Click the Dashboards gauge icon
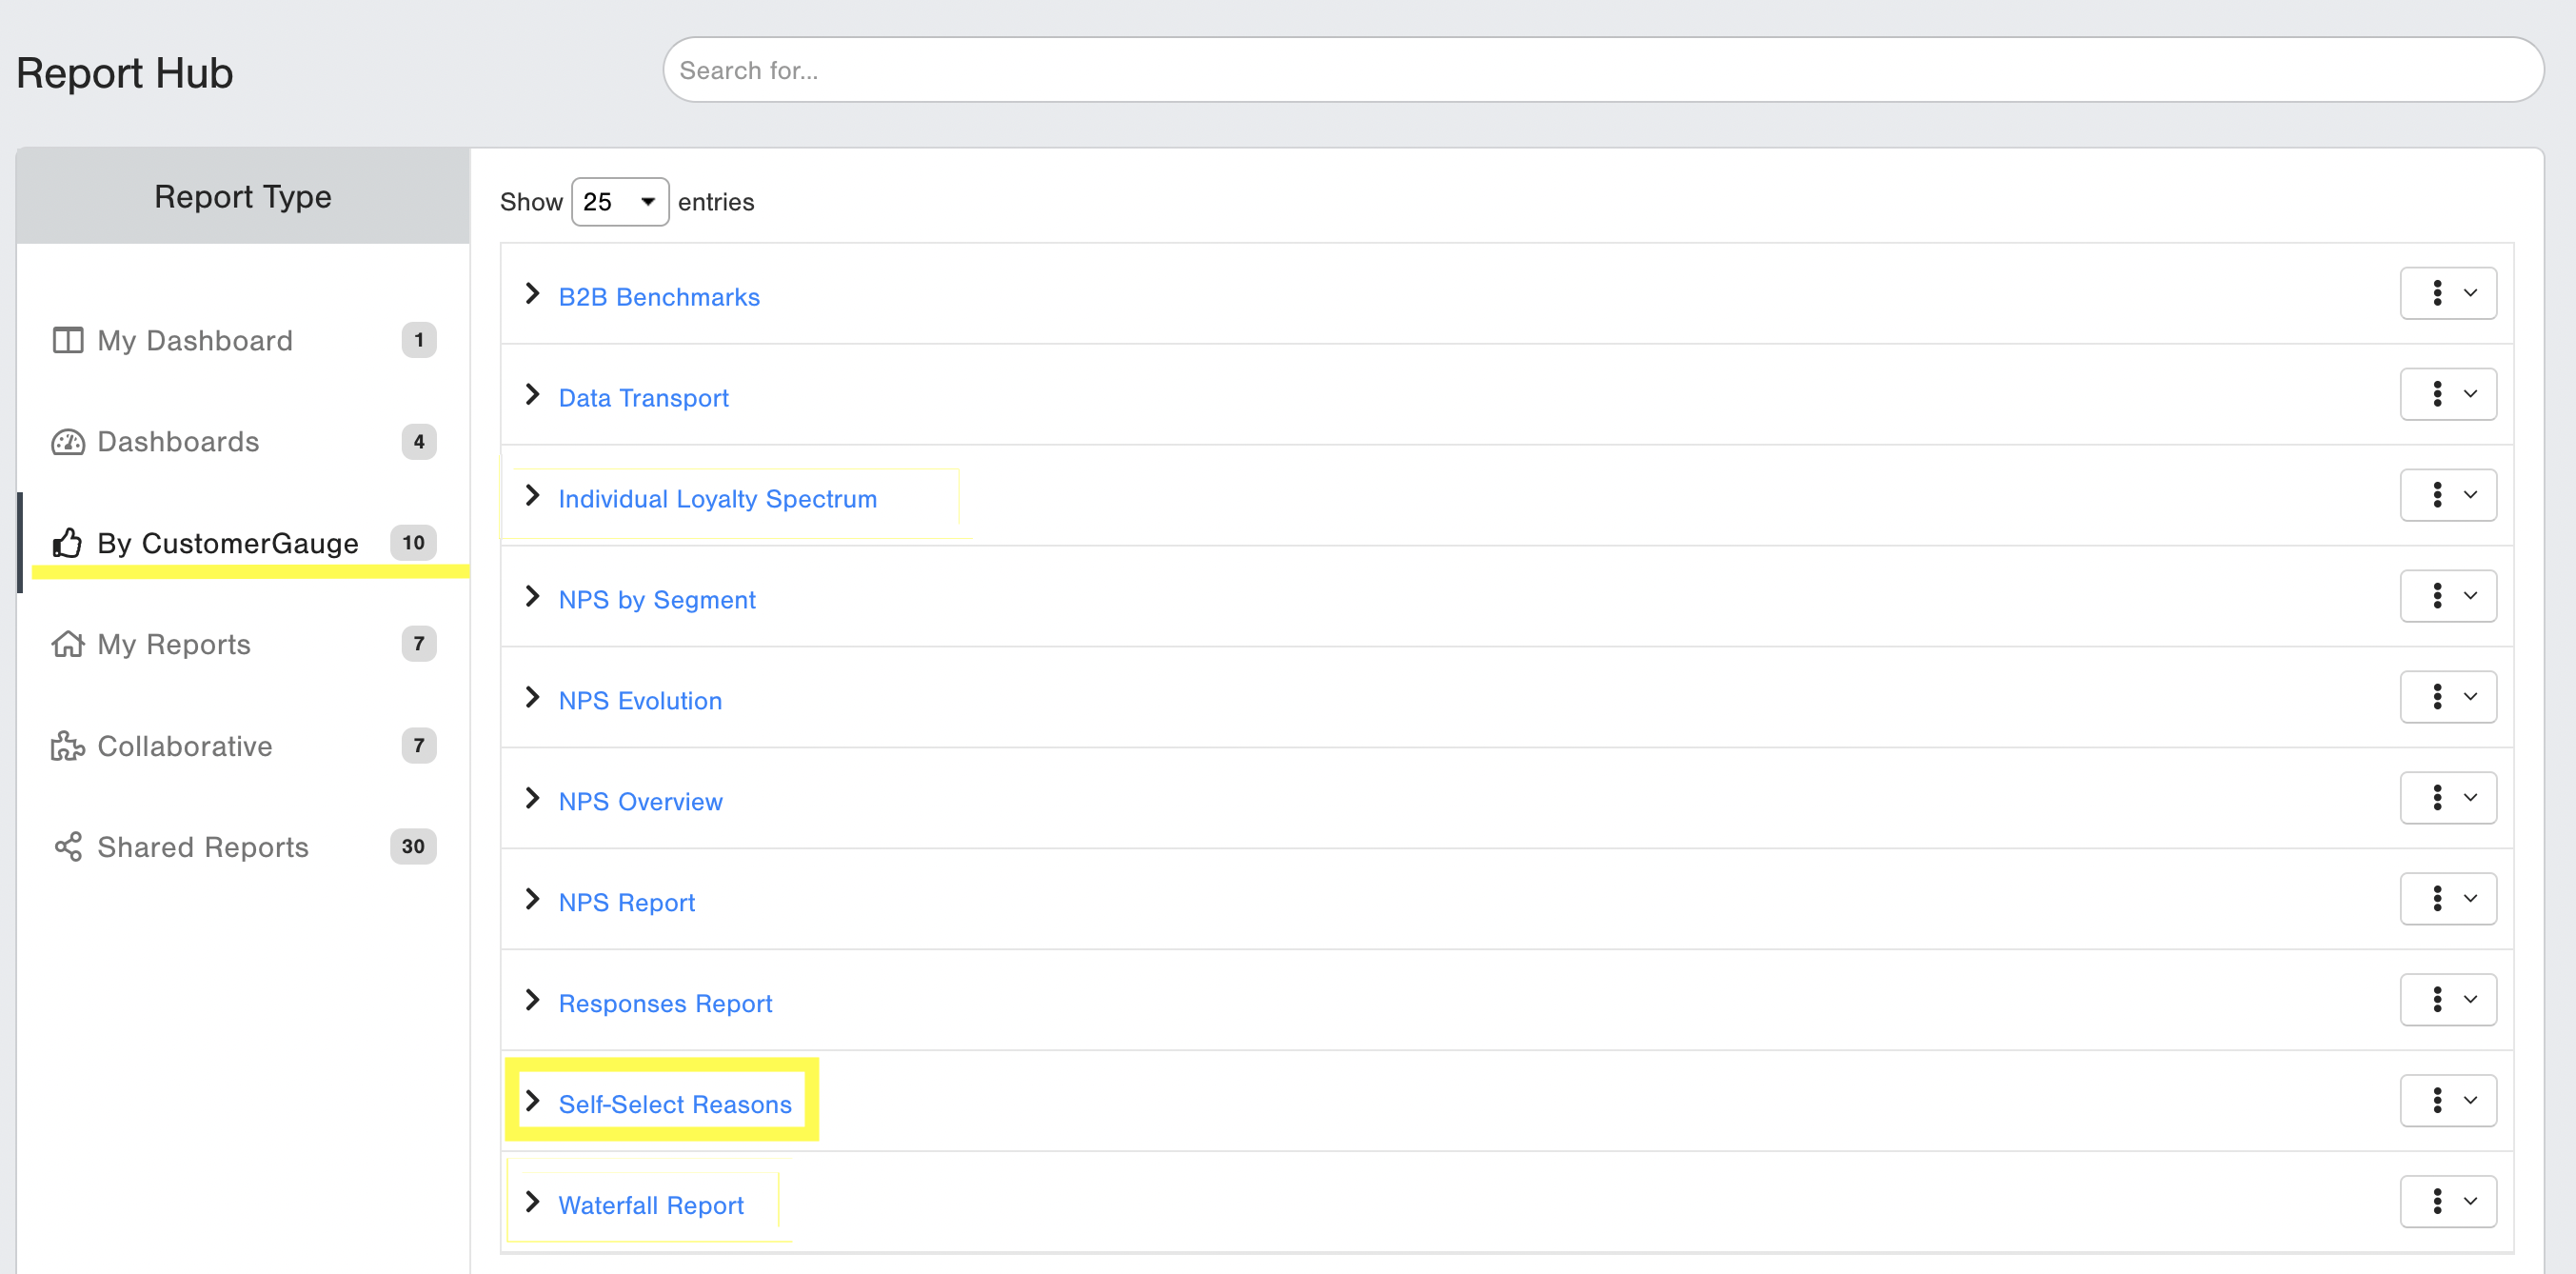Viewport: 2576px width, 1274px height. click(67, 441)
